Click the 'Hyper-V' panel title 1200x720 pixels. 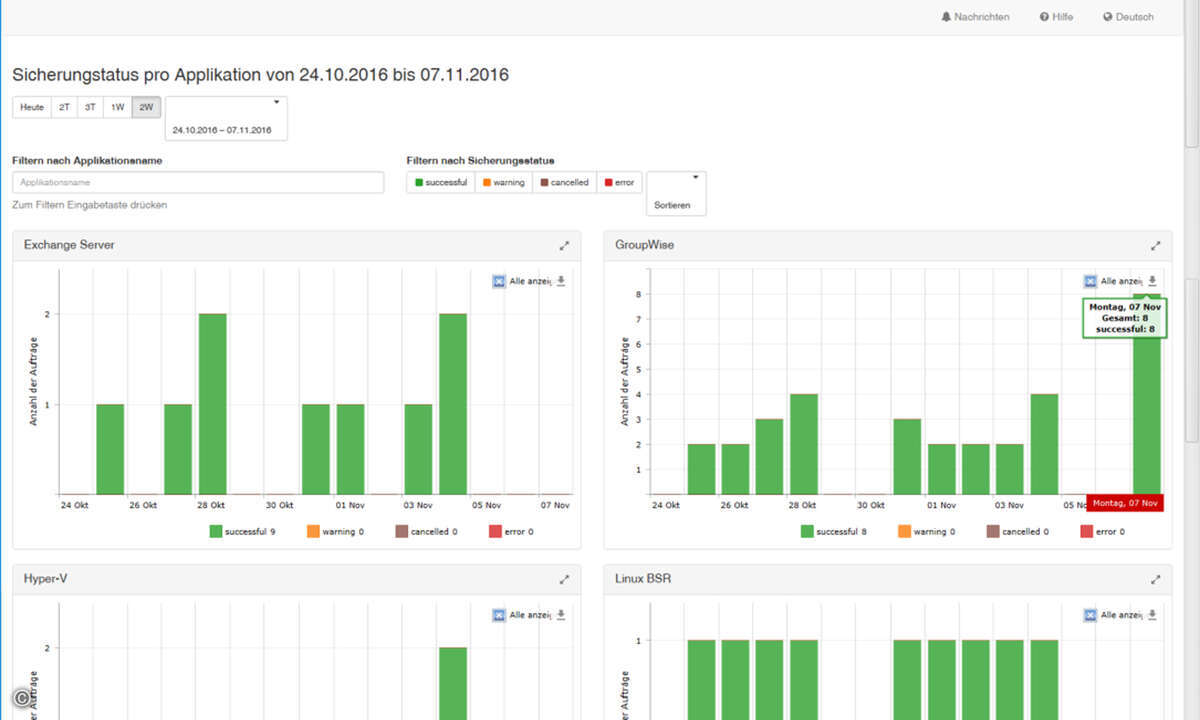coord(46,579)
